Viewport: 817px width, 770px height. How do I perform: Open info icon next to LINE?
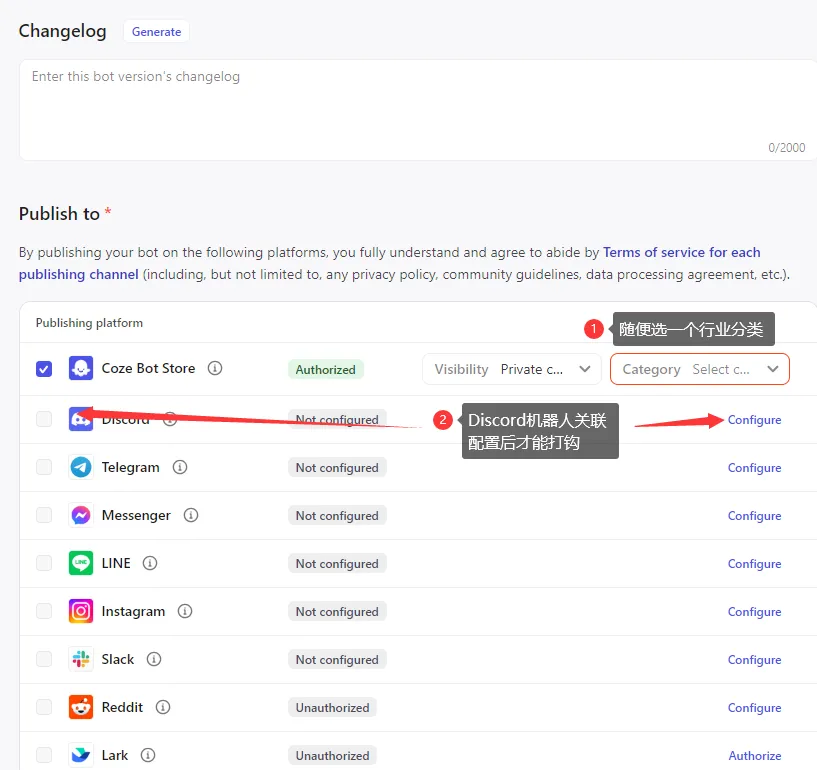[x=150, y=563]
